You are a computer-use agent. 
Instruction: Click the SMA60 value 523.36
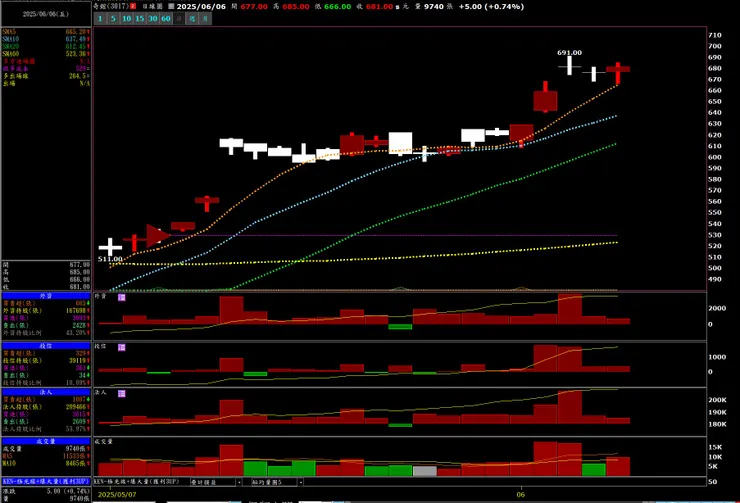coord(77,54)
